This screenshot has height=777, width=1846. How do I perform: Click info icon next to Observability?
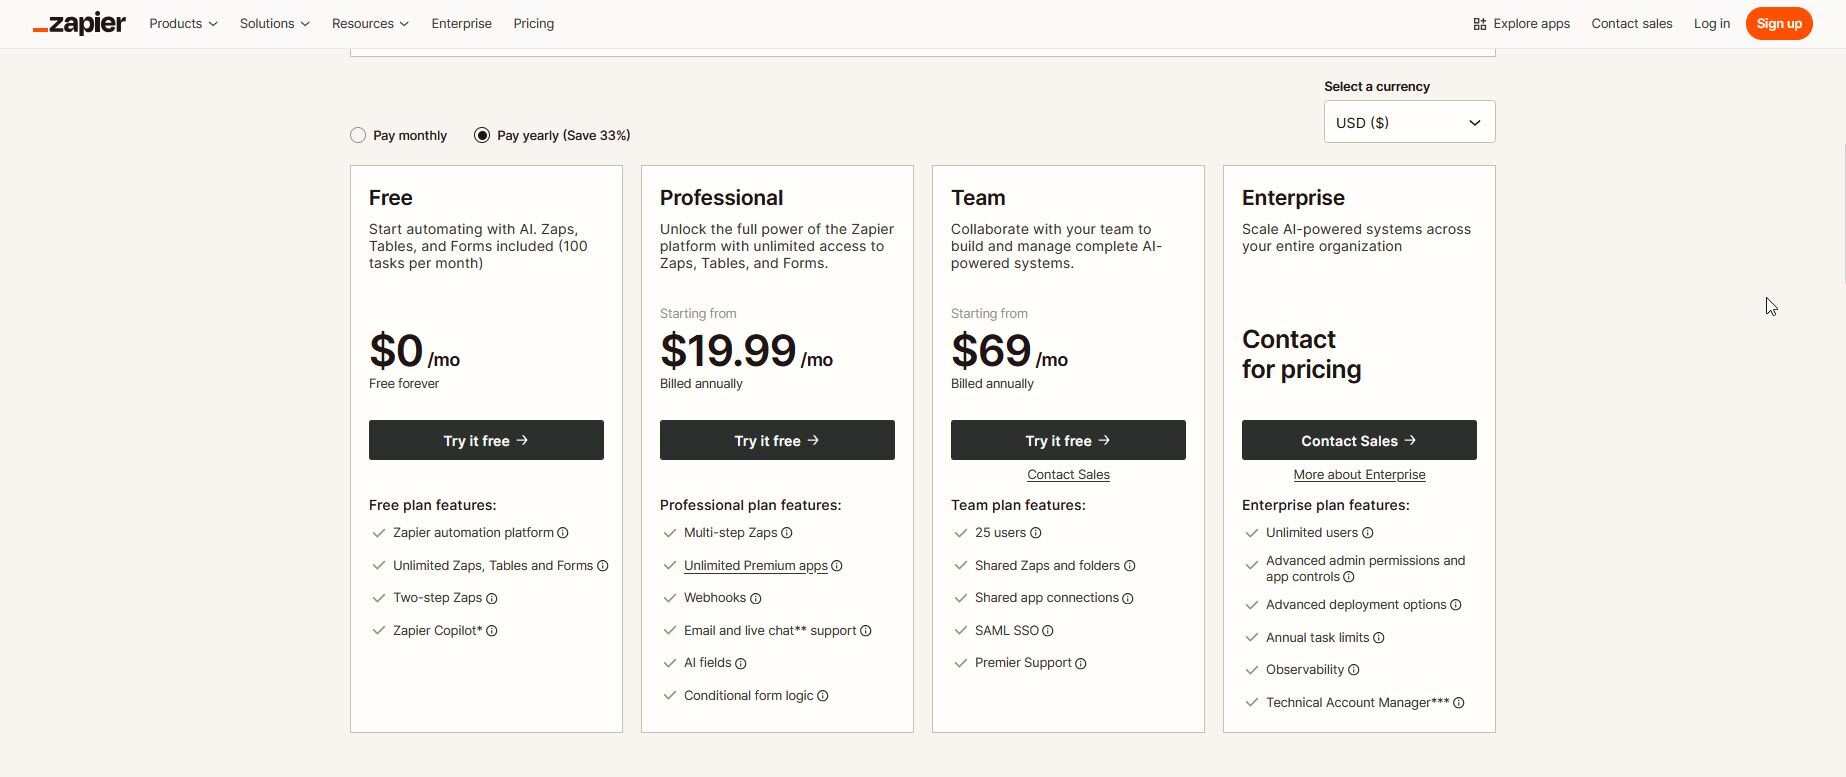pyautogui.click(x=1354, y=670)
